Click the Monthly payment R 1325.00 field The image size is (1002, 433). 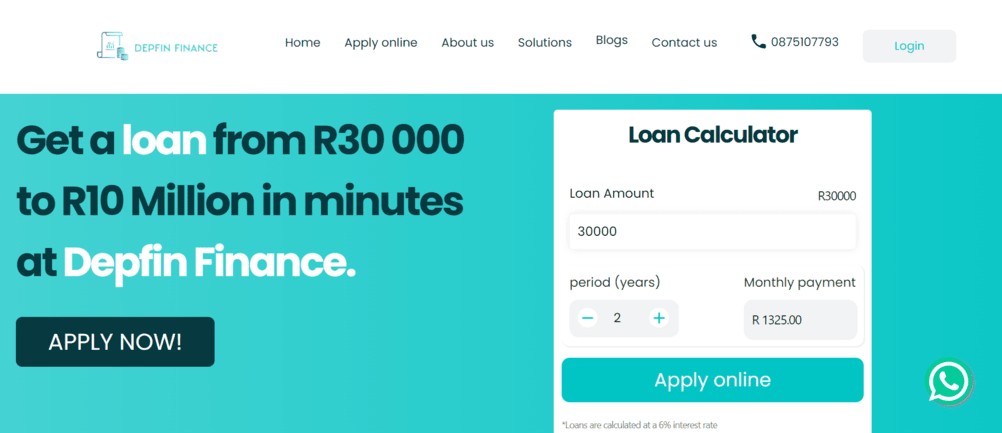click(800, 320)
